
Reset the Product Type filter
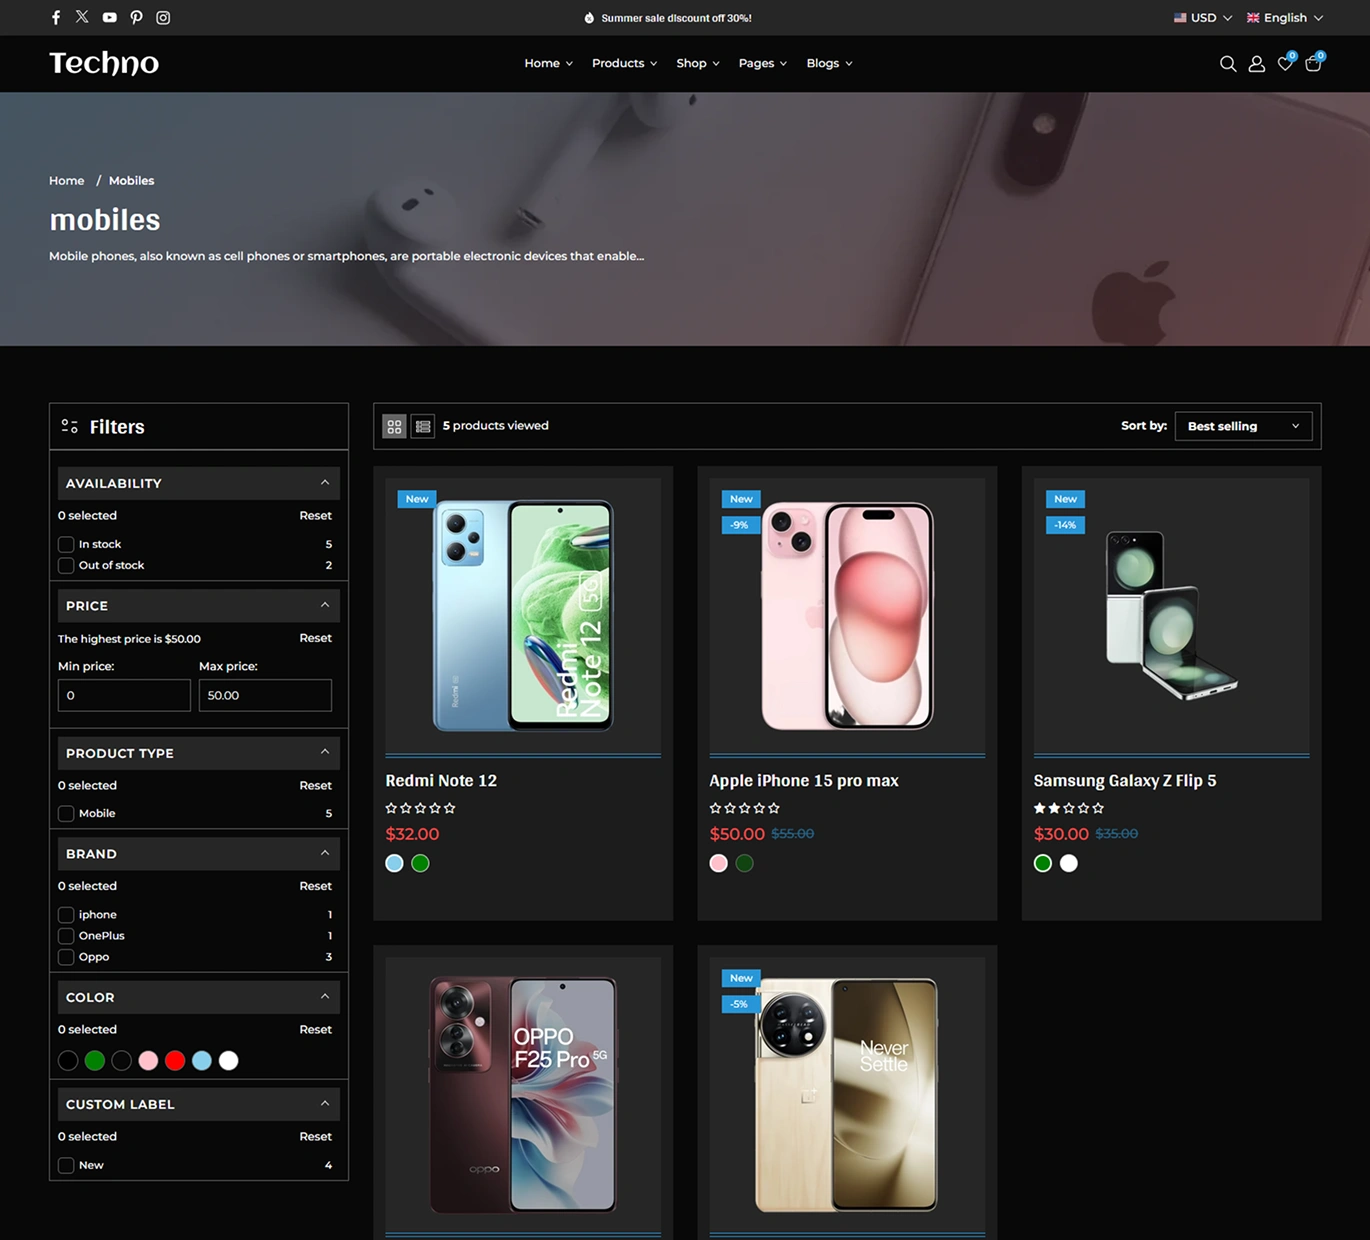tap(315, 786)
